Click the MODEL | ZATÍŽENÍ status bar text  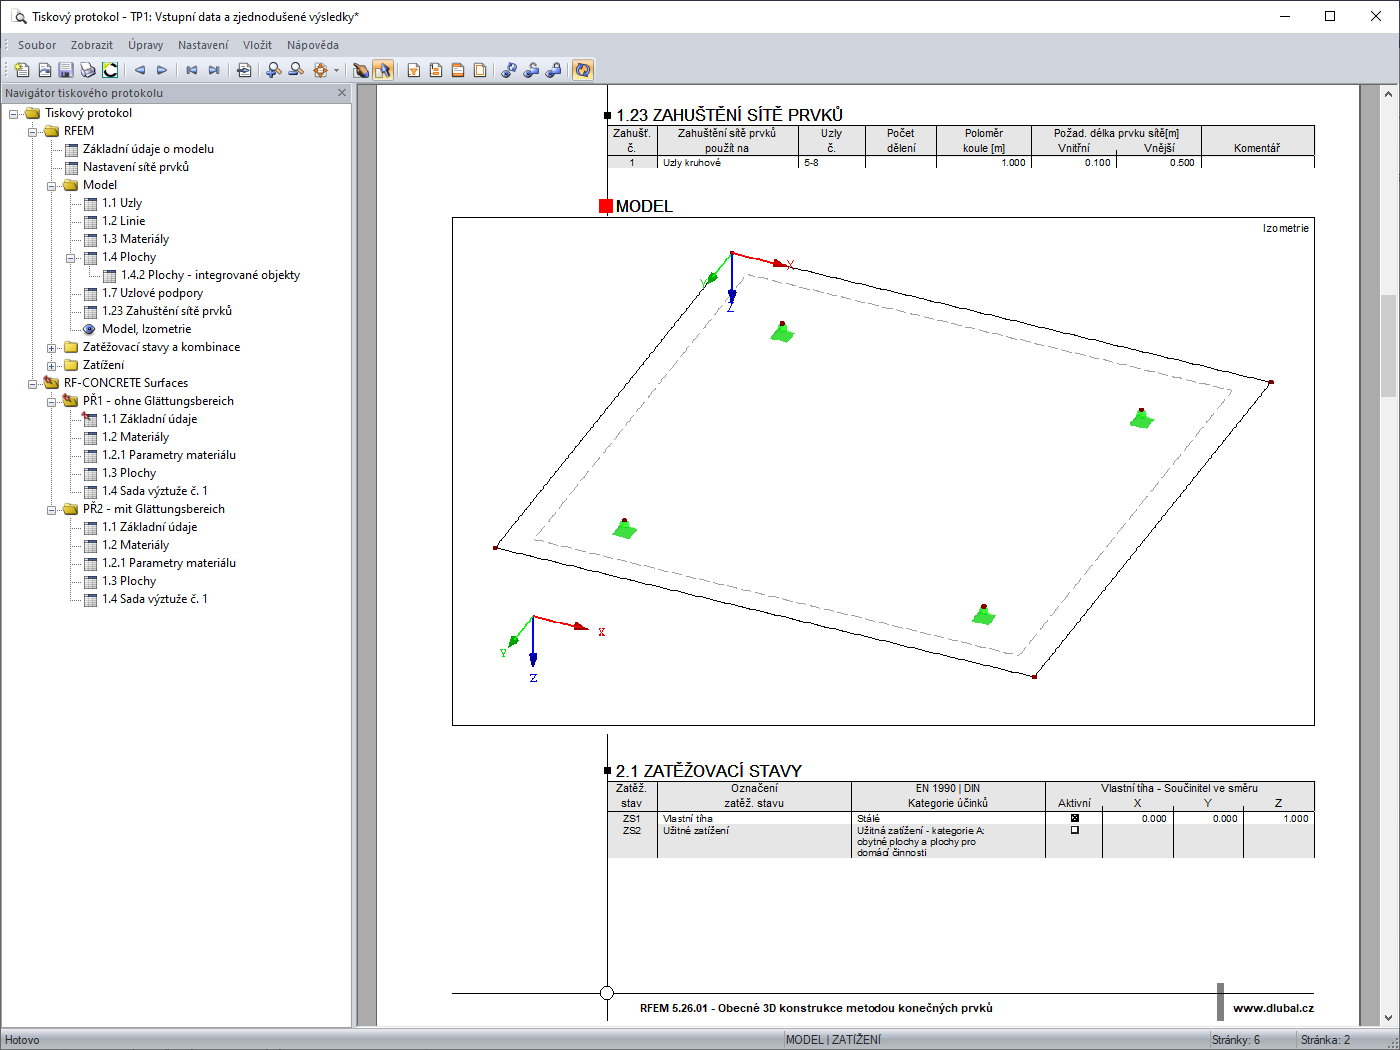(x=833, y=1040)
